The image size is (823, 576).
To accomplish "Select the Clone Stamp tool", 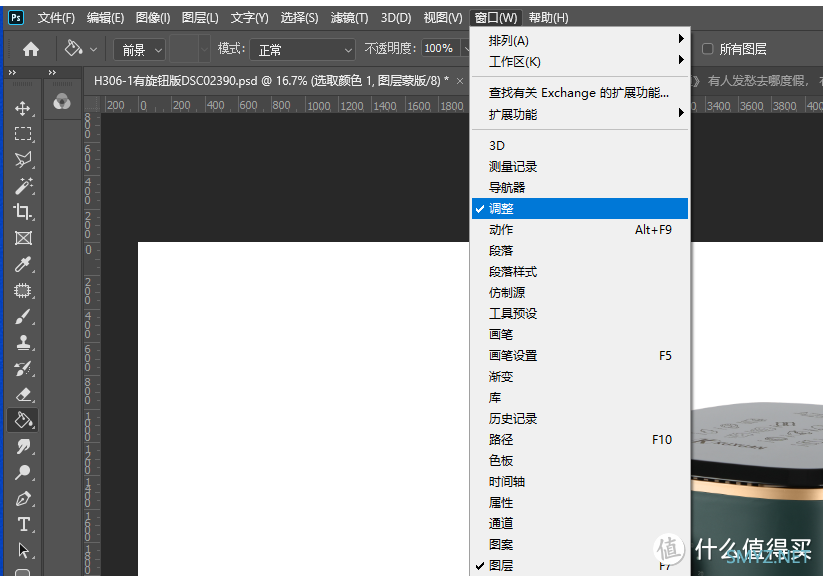I will coord(23,342).
